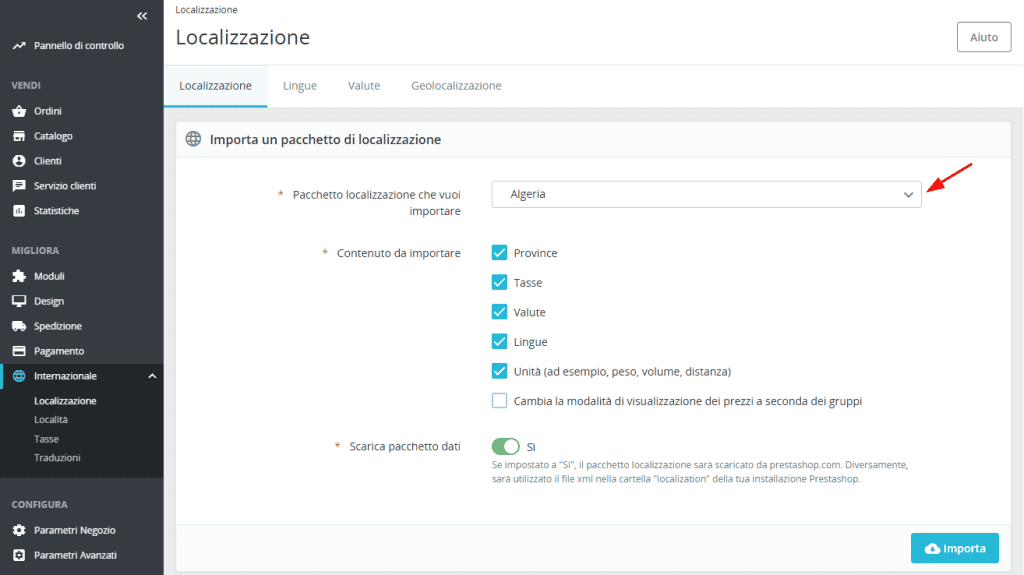
Task: Select the Localita submenu entry
Action: point(51,419)
